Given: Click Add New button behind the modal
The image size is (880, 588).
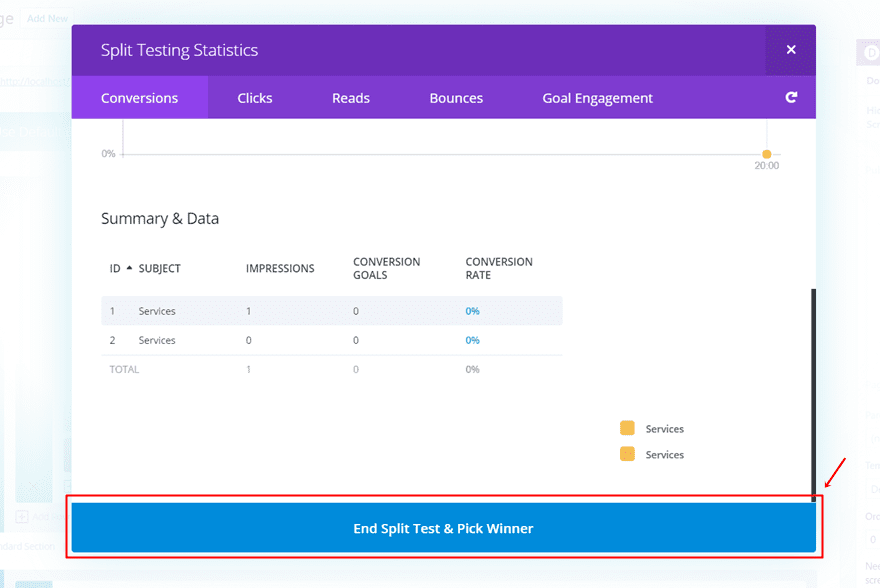Looking at the screenshot, I should pyautogui.click(x=47, y=18).
